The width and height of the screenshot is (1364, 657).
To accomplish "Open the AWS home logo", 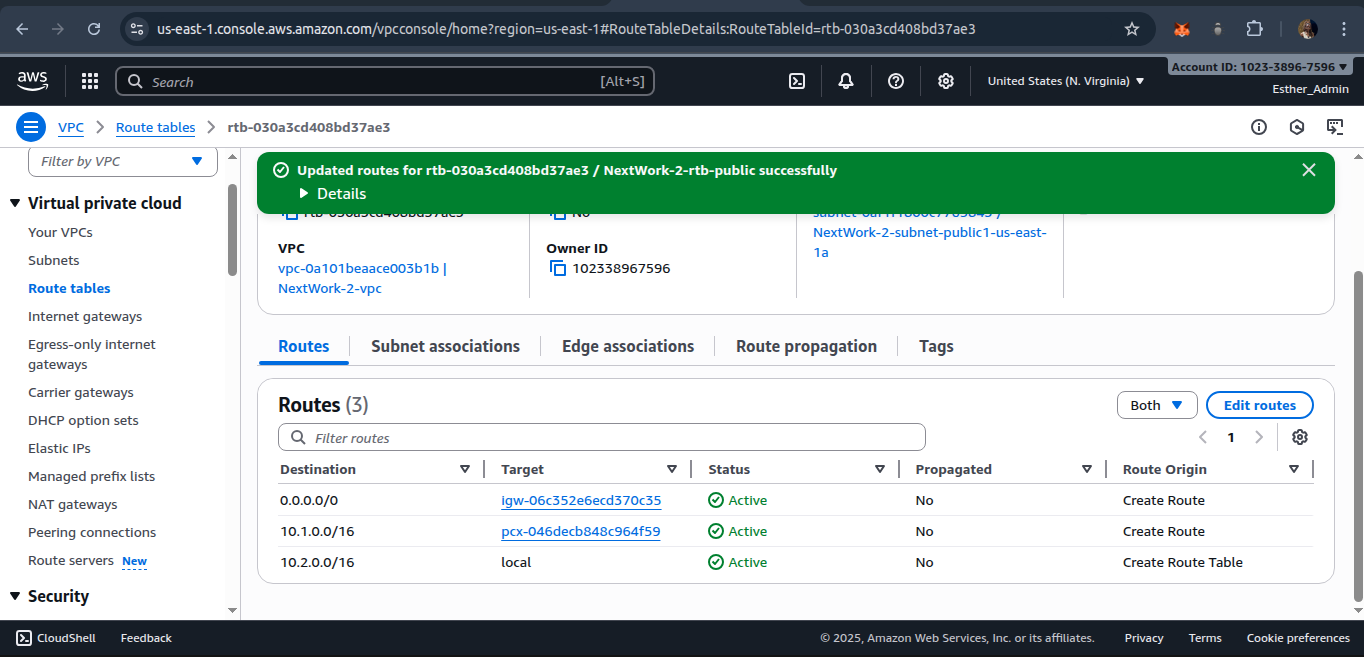I will point(33,80).
